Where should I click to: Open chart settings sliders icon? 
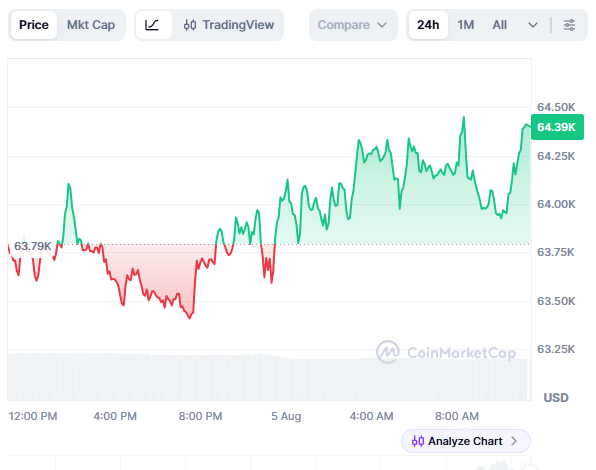(569, 25)
